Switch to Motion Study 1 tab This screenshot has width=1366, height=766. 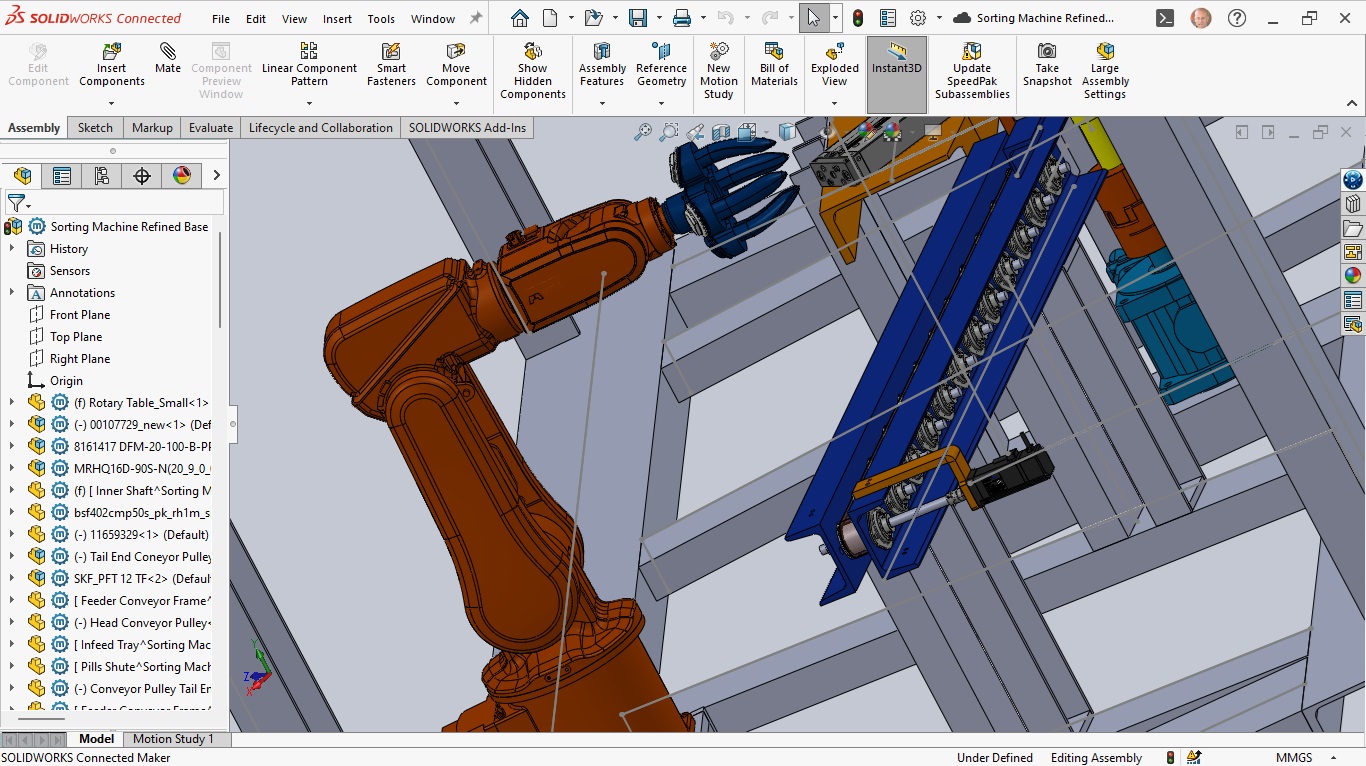click(x=174, y=739)
